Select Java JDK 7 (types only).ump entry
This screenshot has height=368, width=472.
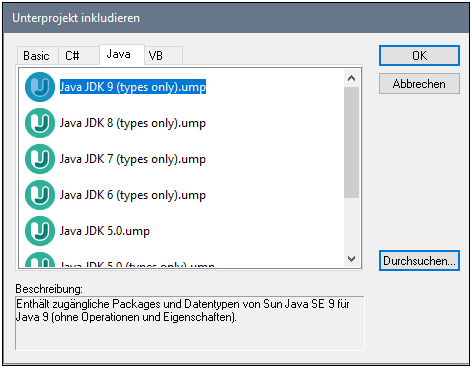(x=133, y=159)
